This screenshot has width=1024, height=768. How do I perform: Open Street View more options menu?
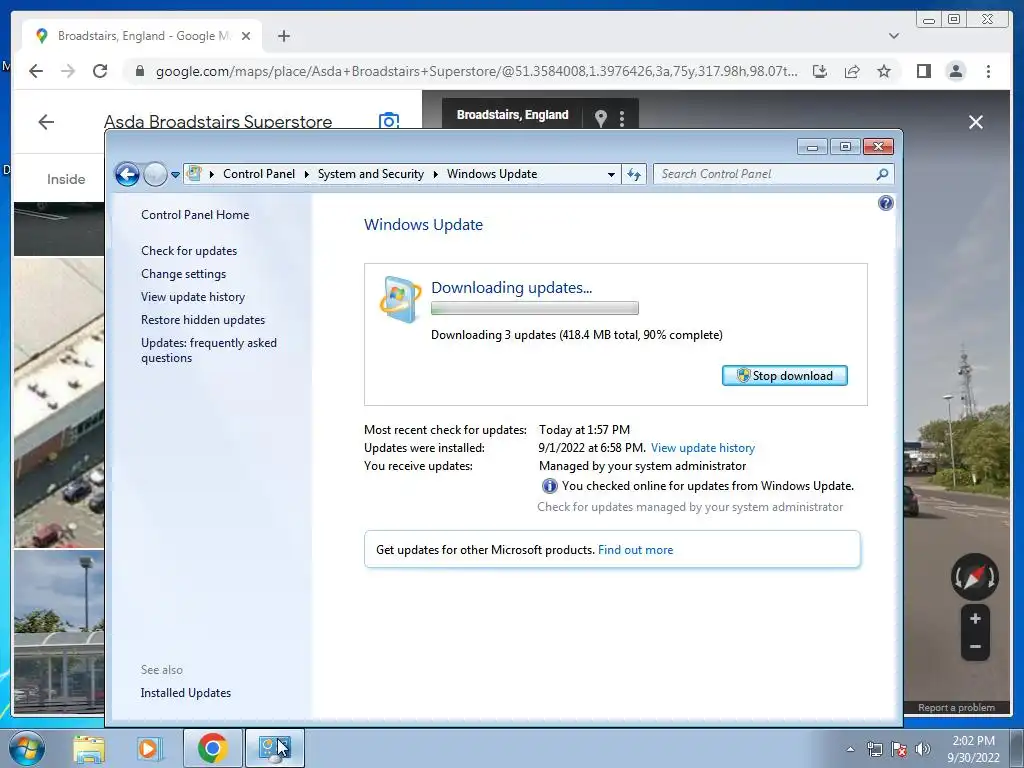[x=622, y=118]
